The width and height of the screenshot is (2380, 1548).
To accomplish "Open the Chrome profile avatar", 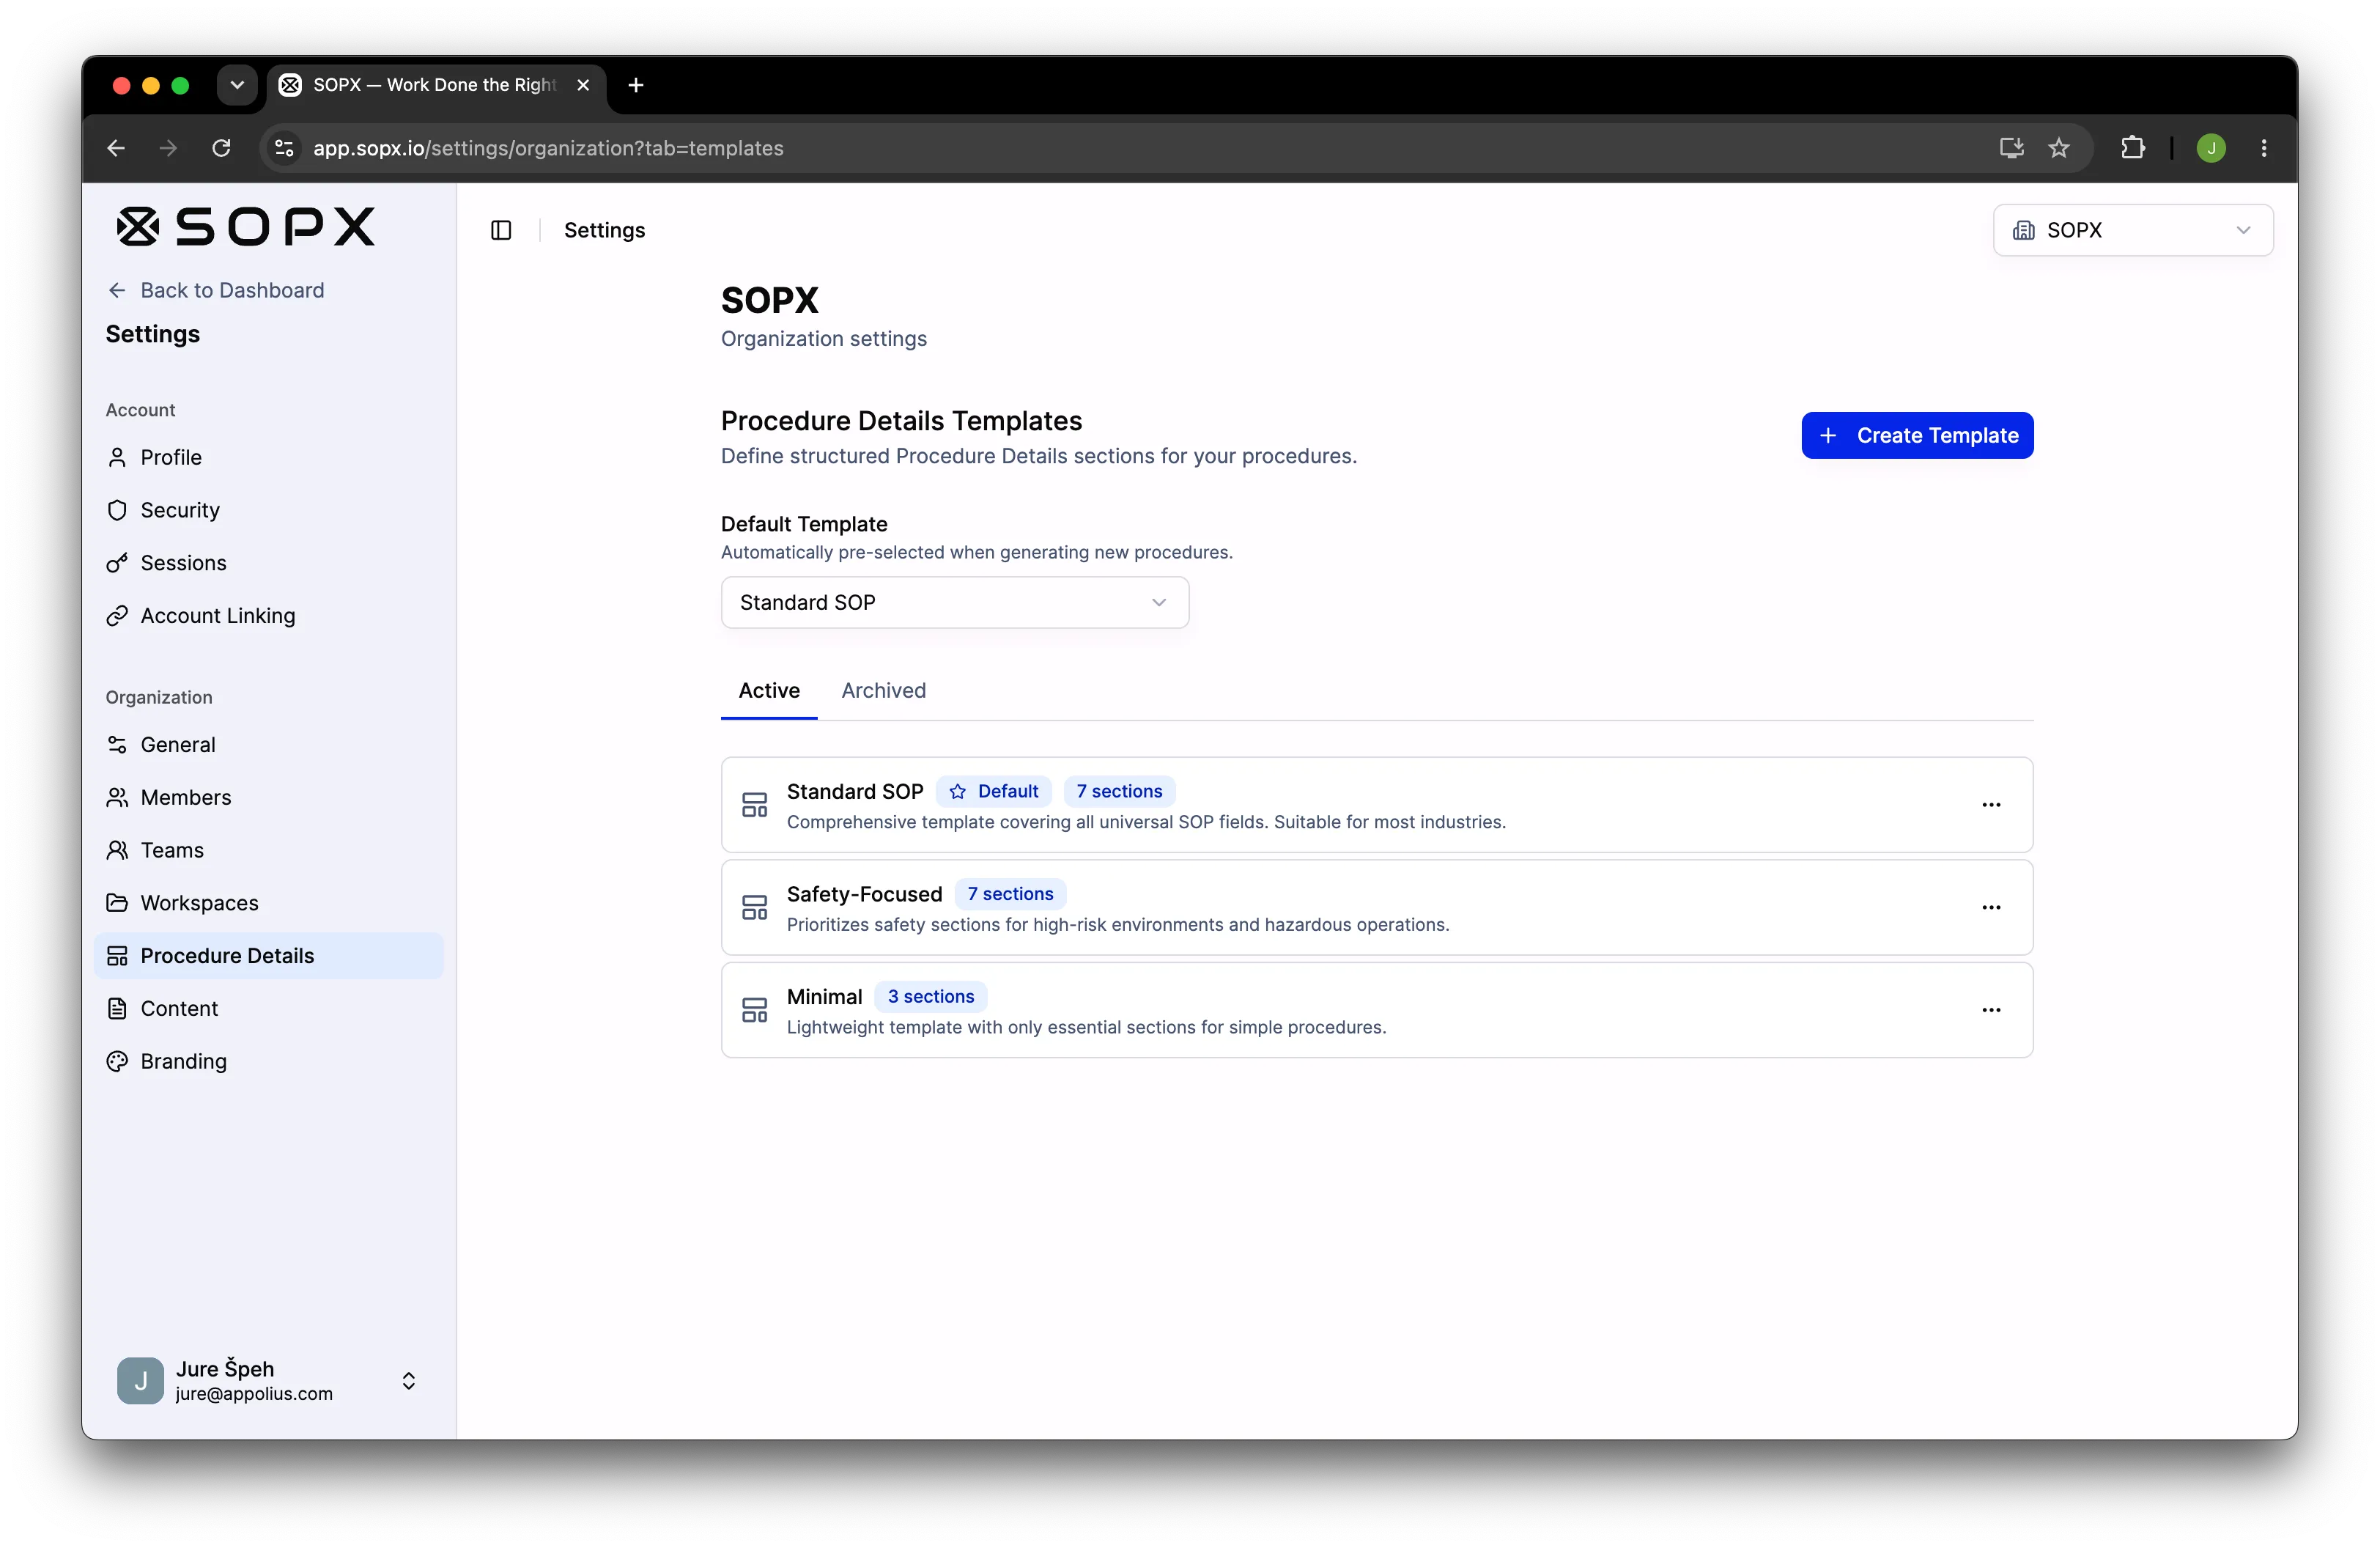I will pyautogui.click(x=2211, y=148).
